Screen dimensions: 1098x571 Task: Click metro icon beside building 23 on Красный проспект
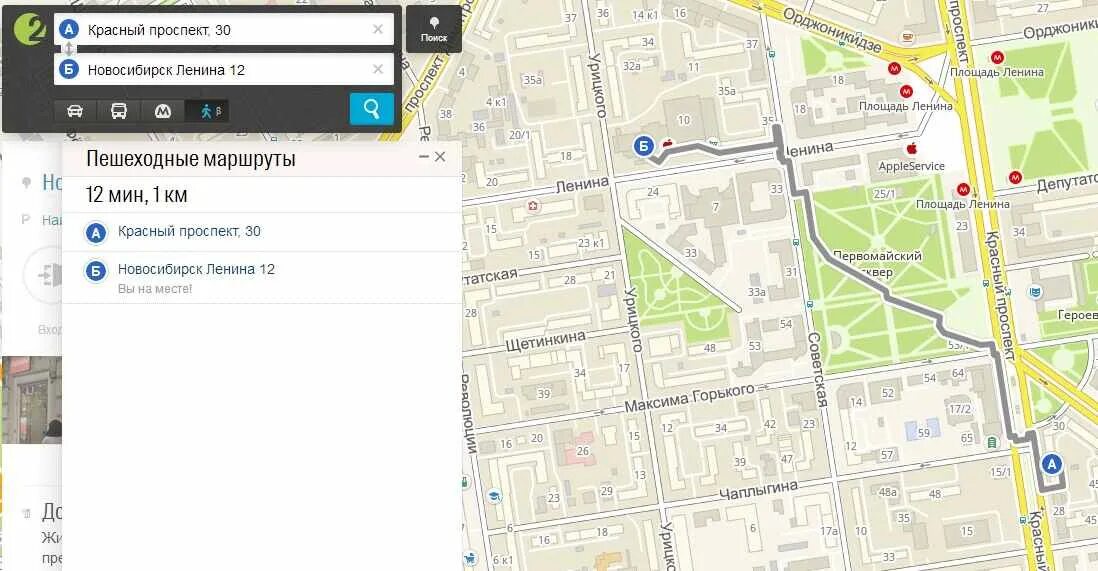[x=963, y=189]
